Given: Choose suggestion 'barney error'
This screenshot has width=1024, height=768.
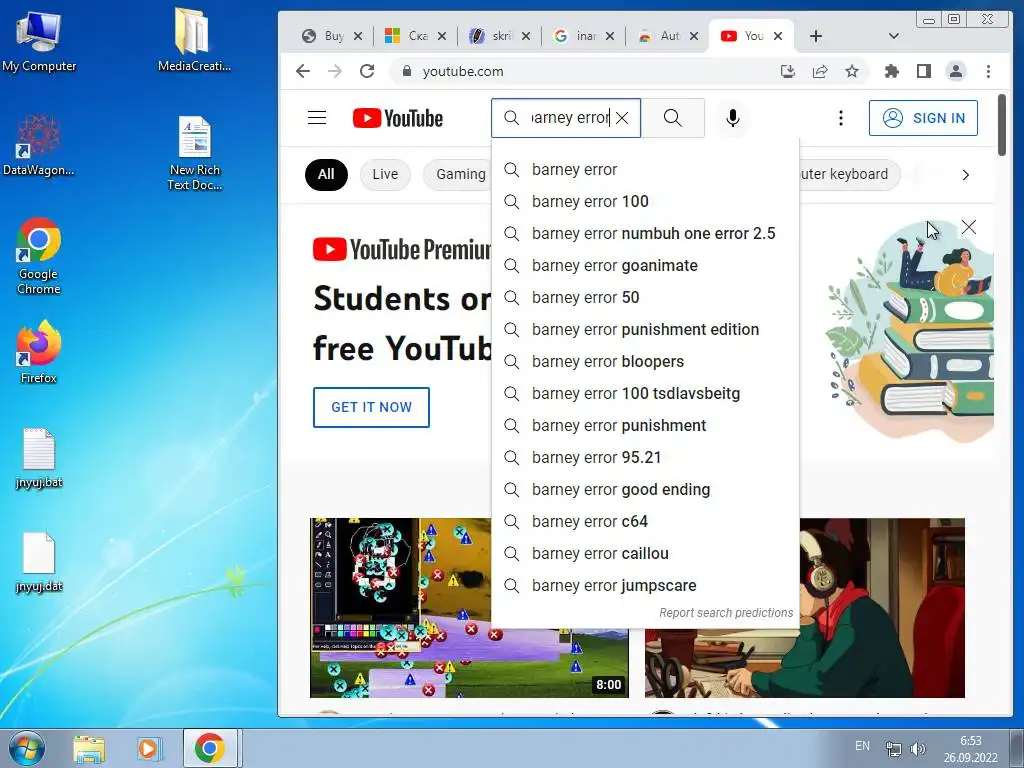Looking at the screenshot, I should [x=645, y=170].
